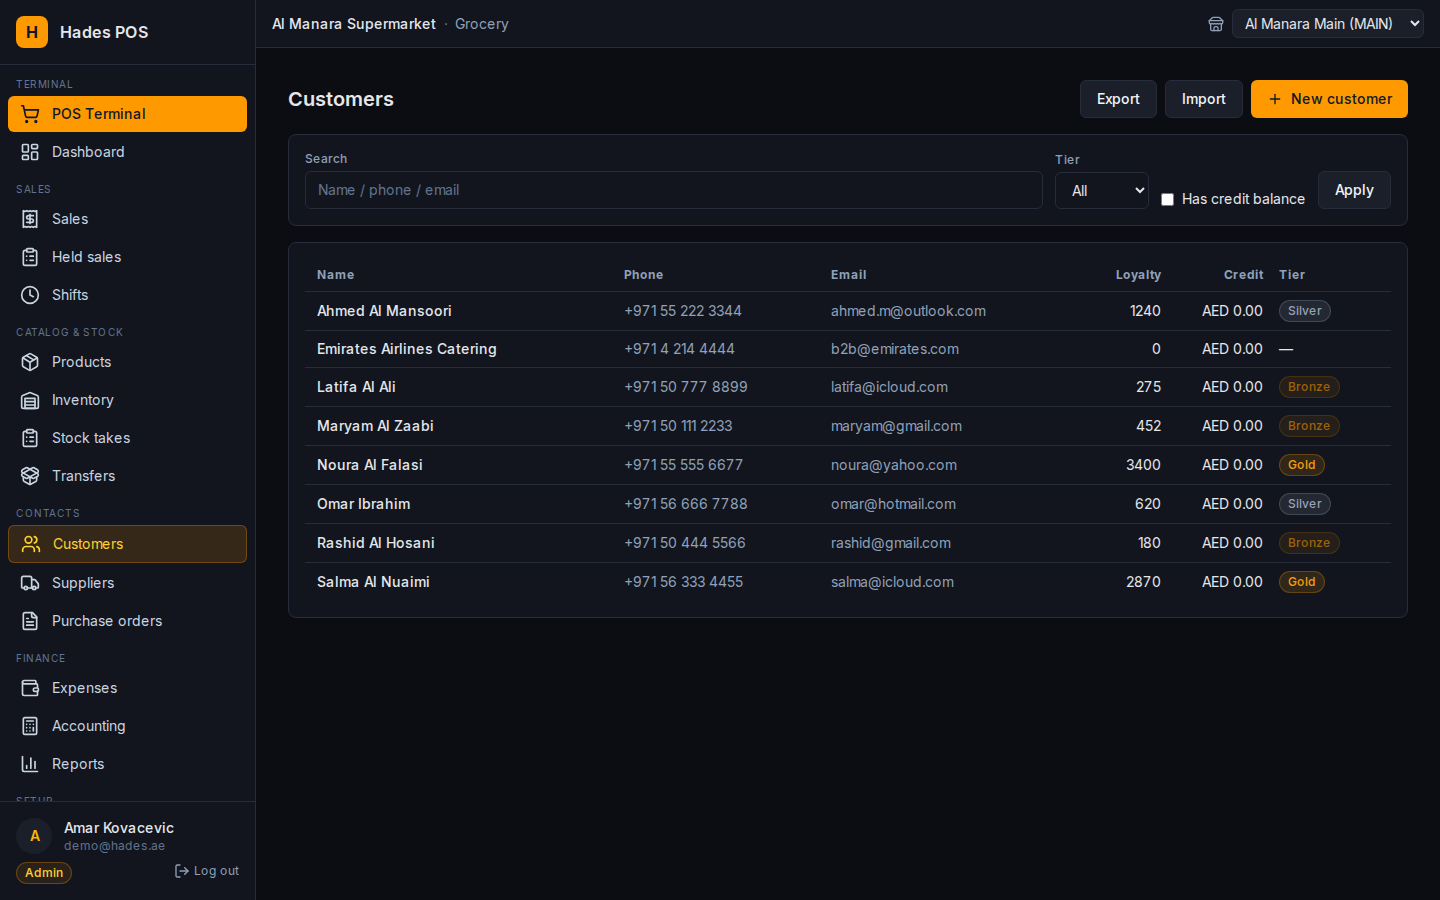The image size is (1440, 900).
Task: Click phone +971 56 666 7788
Action: [686, 504]
